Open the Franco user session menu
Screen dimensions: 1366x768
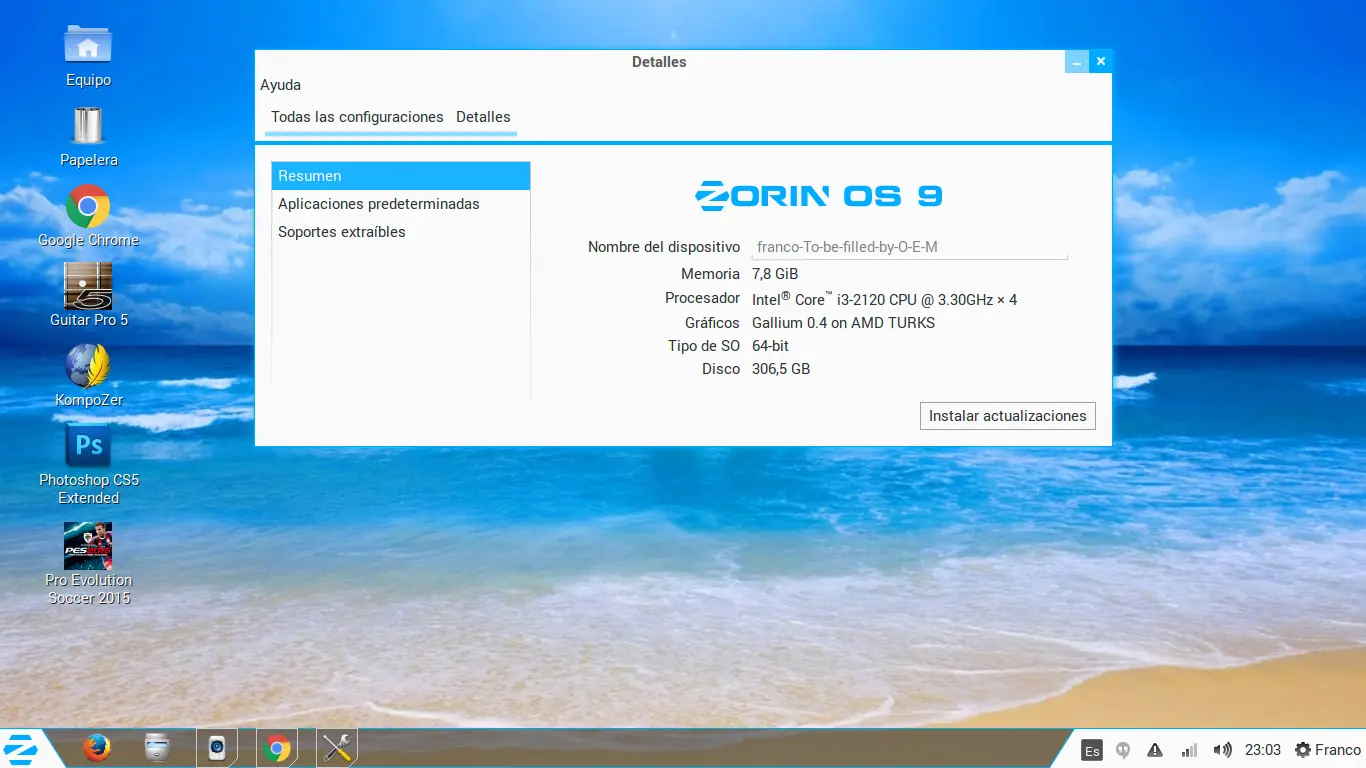click(x=1328, y=750)
